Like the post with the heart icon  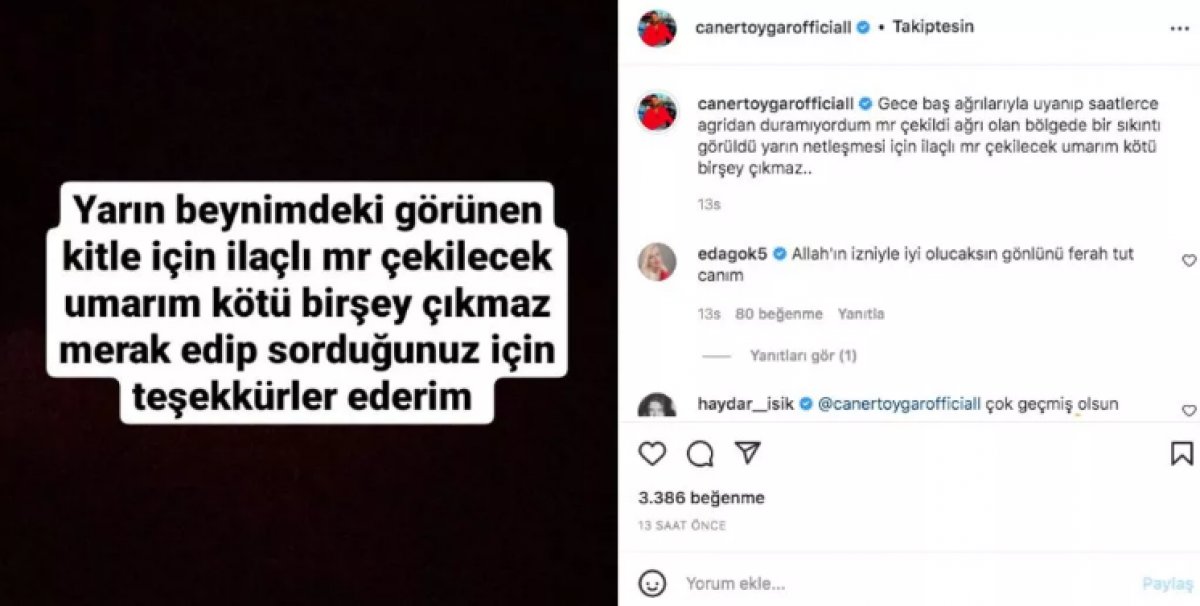point(652,454)
